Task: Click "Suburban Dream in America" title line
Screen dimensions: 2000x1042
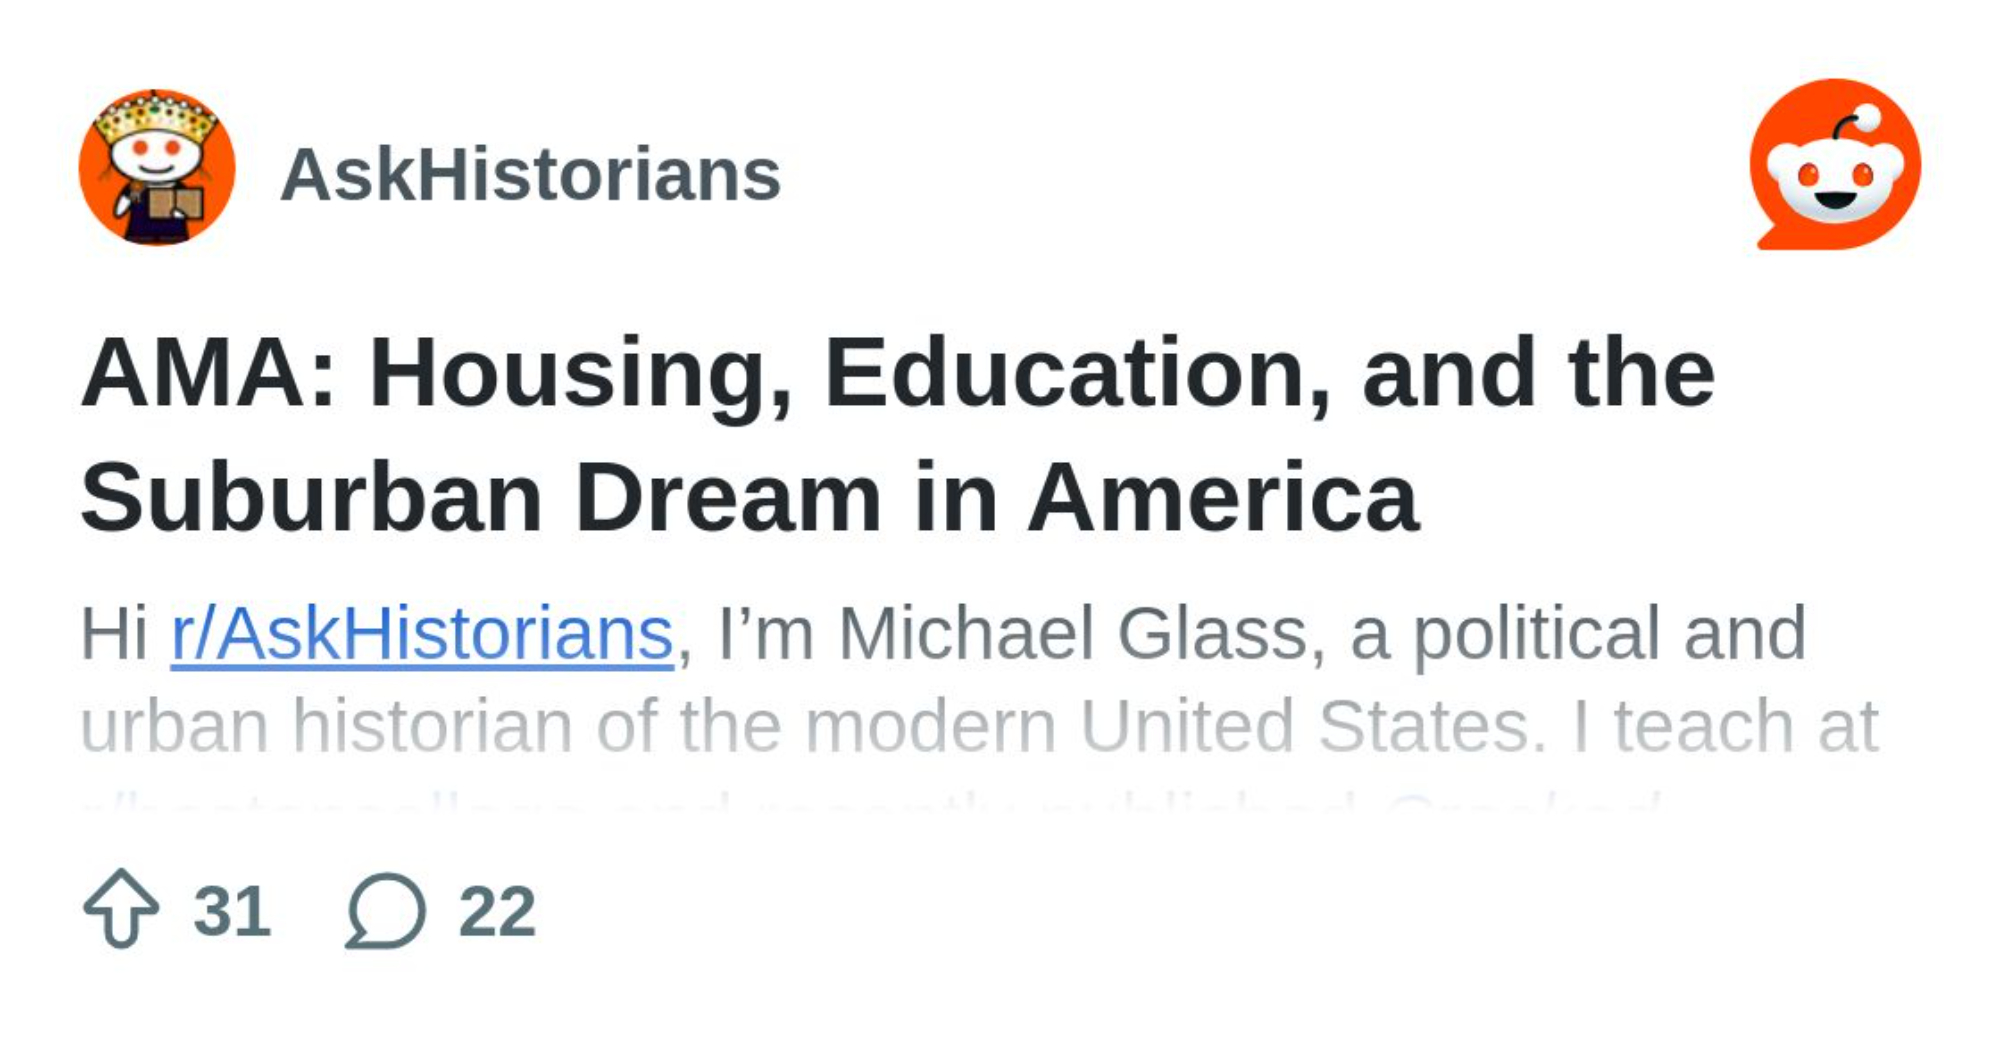Action: click(x=749, y=497)
